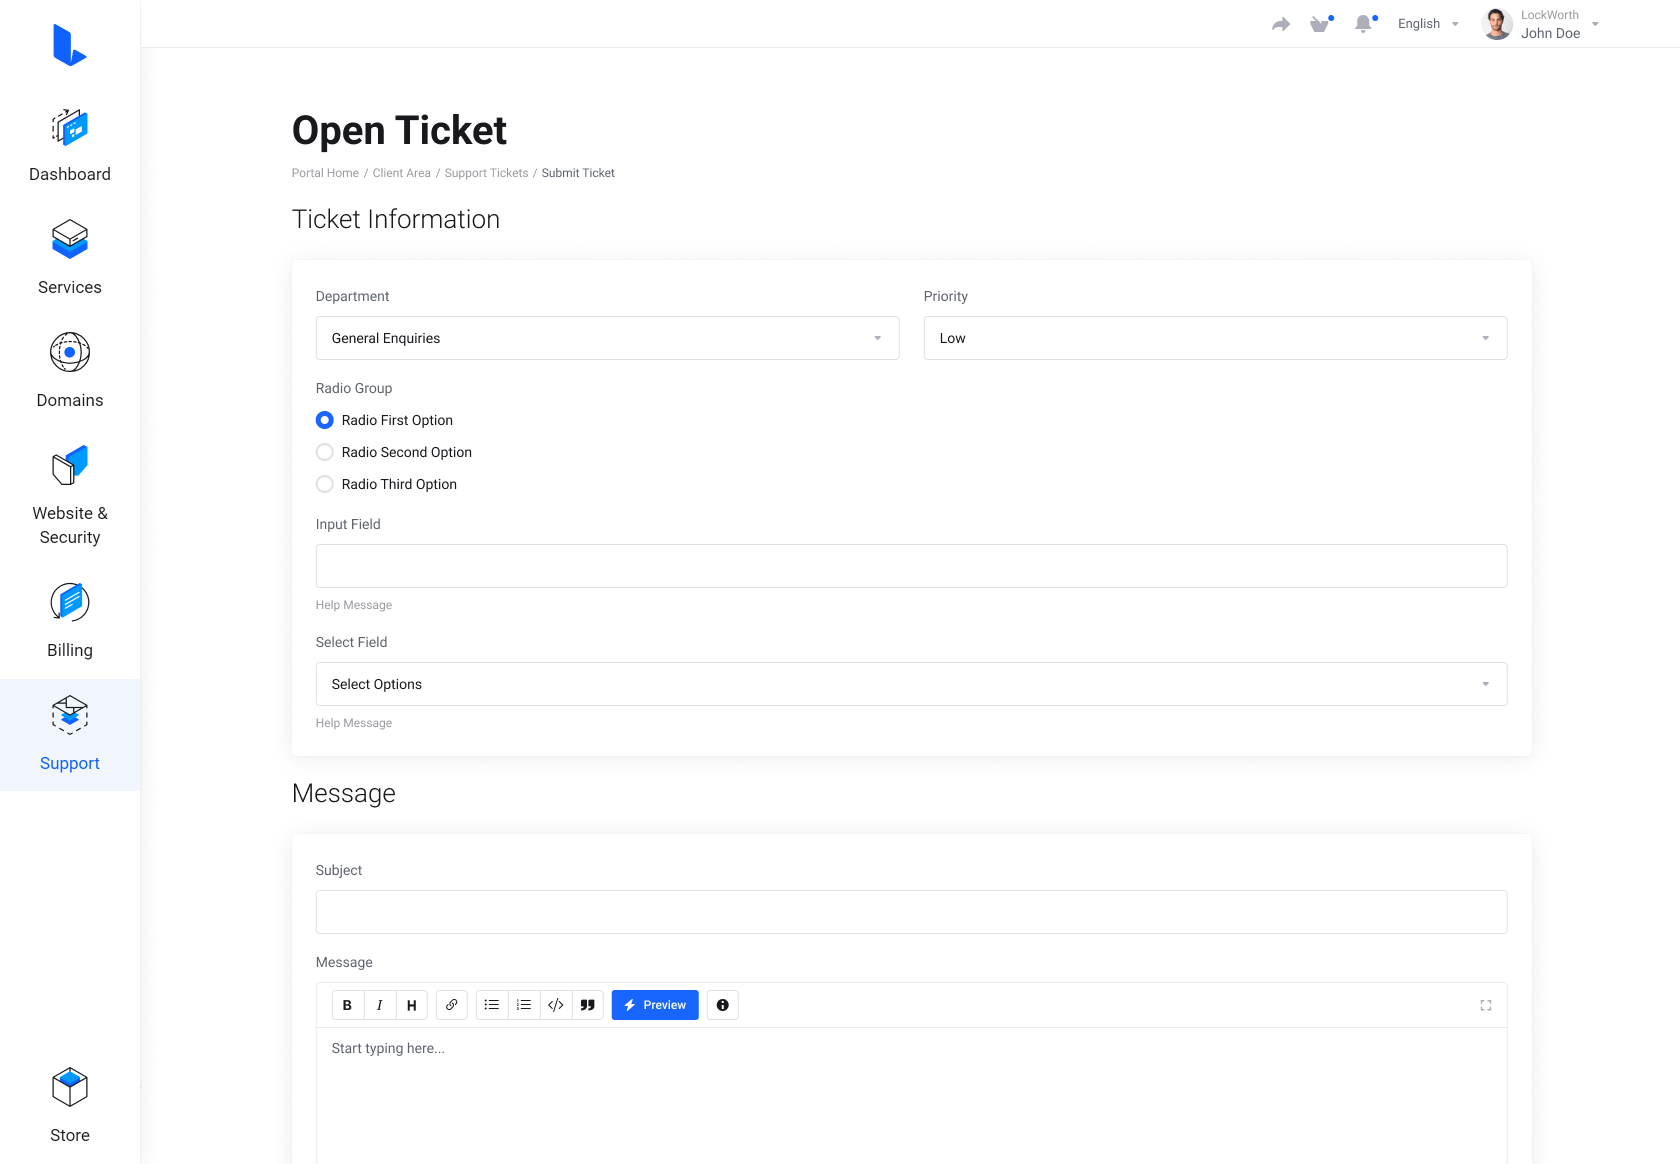Open markdown info help icon

[x=723, y=1005]
